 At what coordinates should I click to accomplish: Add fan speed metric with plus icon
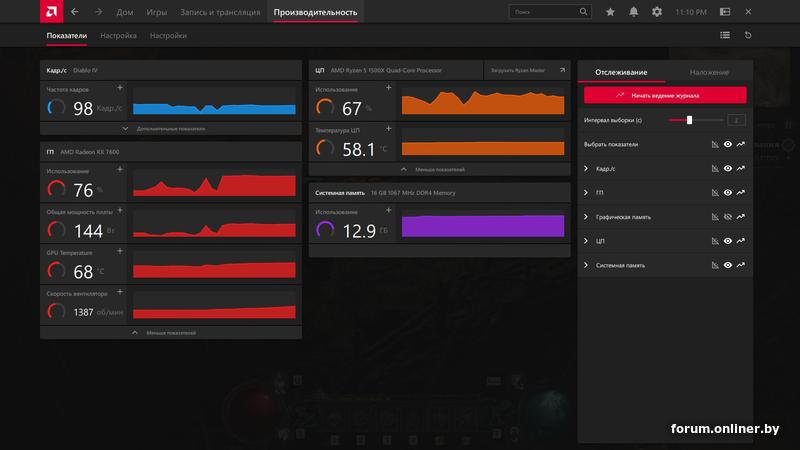120,292
